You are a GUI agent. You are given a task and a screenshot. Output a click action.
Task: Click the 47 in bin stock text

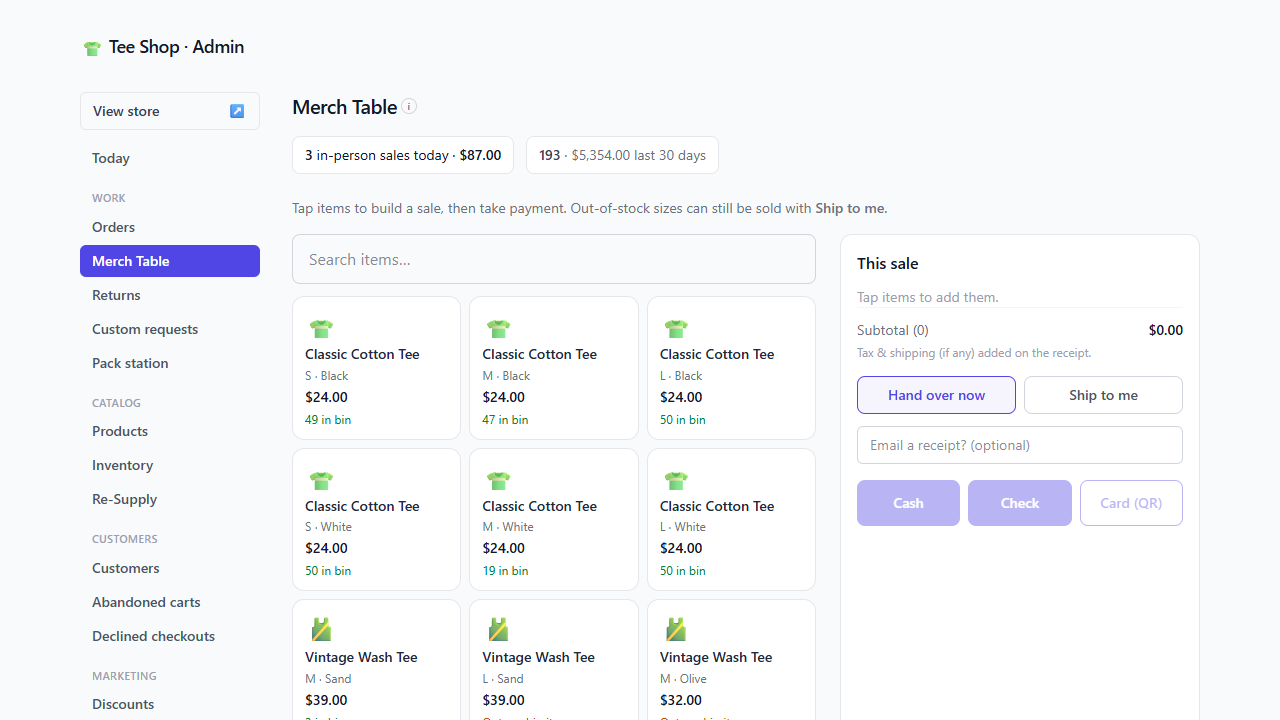pyautogui.click(x=505, y=420)
